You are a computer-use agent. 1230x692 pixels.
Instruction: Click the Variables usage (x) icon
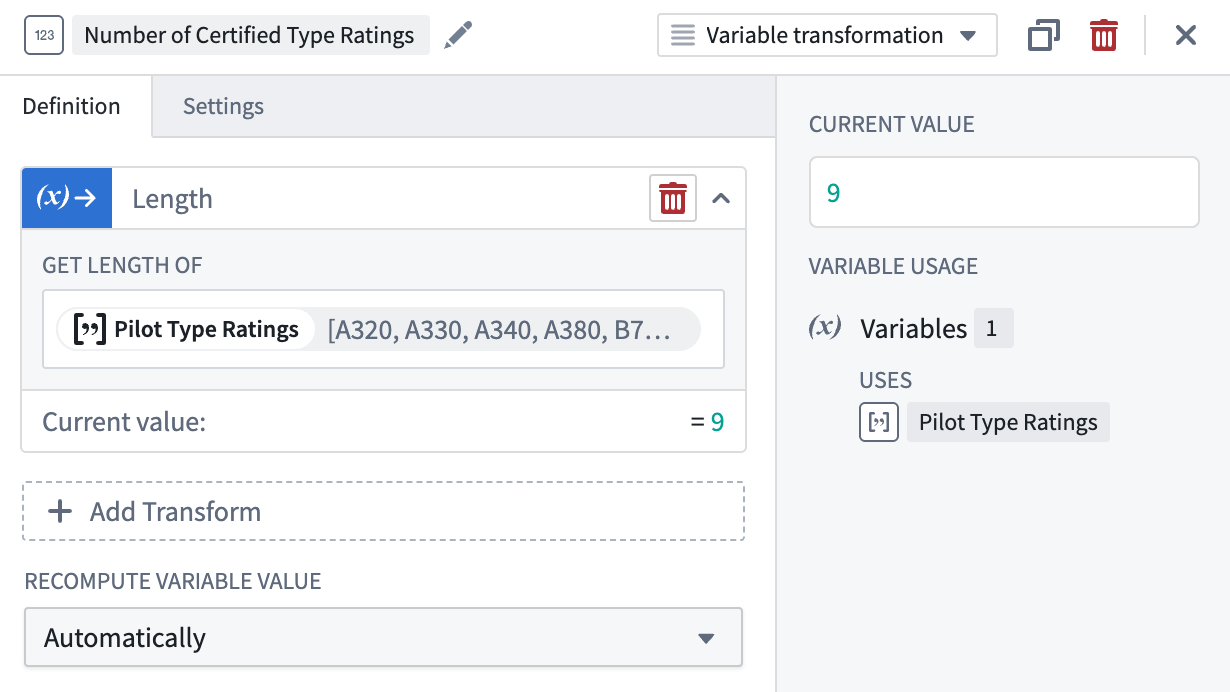(825, 328)
